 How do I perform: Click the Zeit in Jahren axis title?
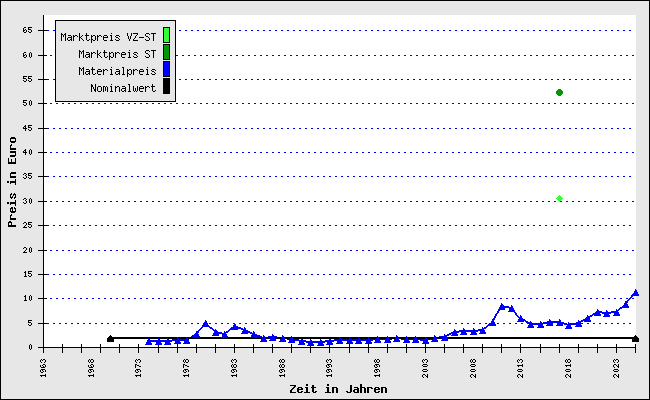[338, 388]
